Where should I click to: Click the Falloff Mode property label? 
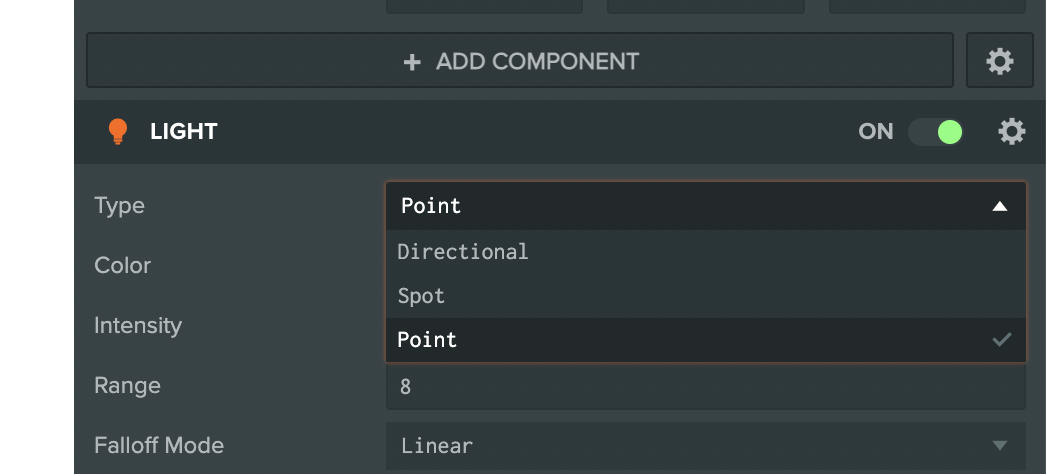pos(159,445)
